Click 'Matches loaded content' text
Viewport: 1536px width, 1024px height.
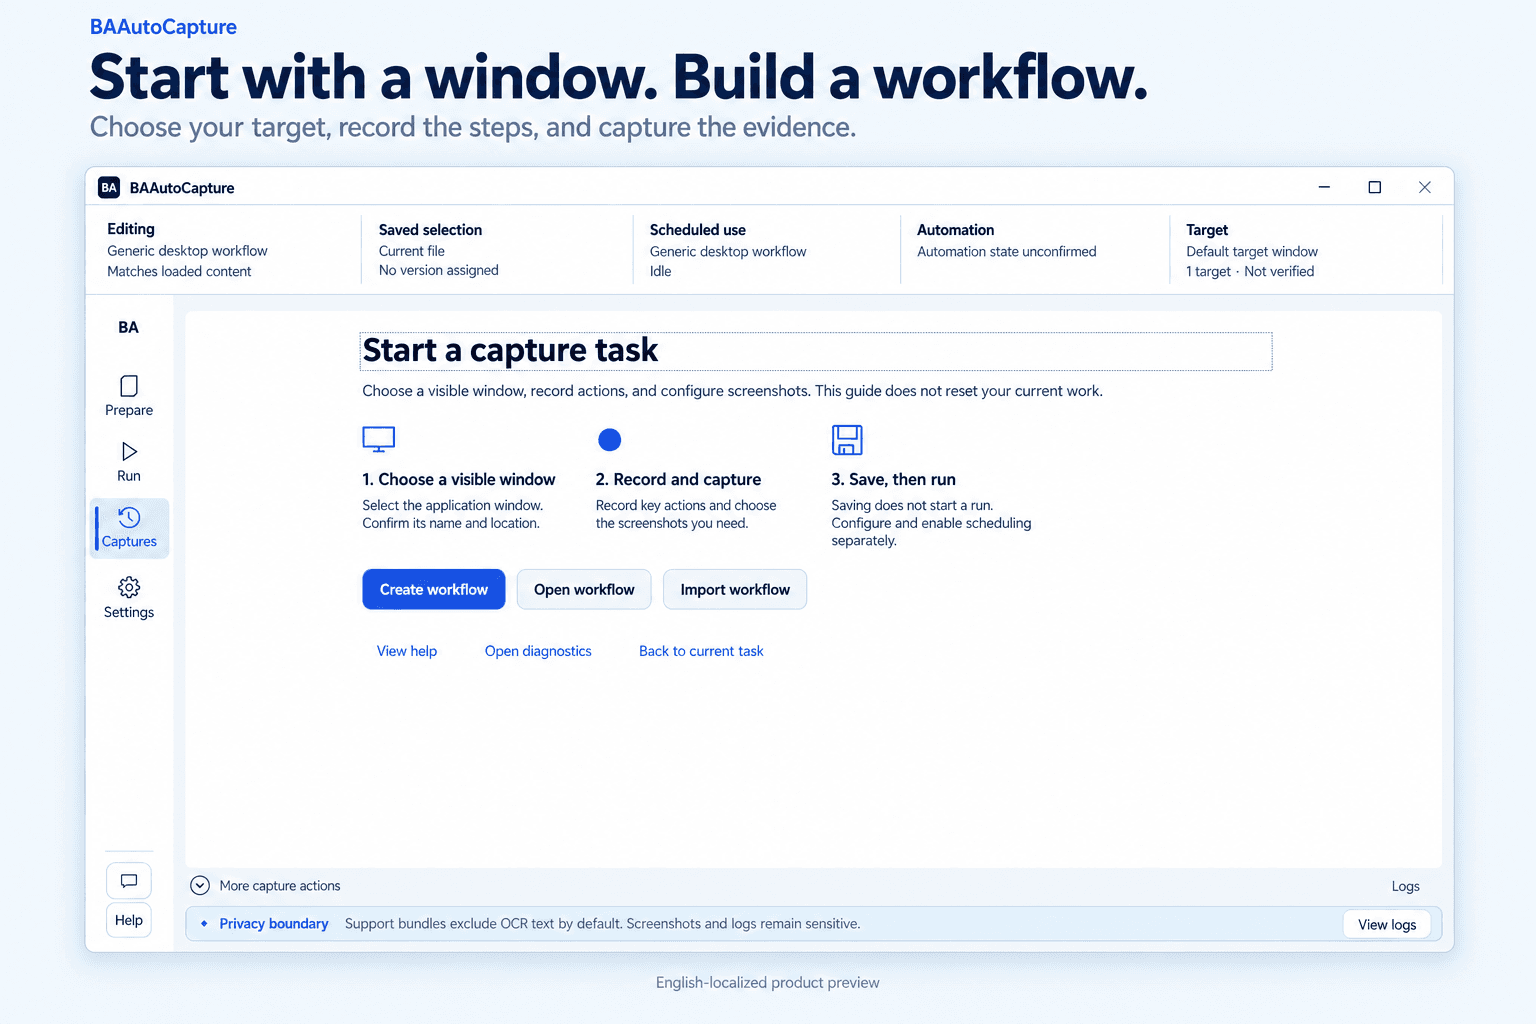click(x=179, y=271)
